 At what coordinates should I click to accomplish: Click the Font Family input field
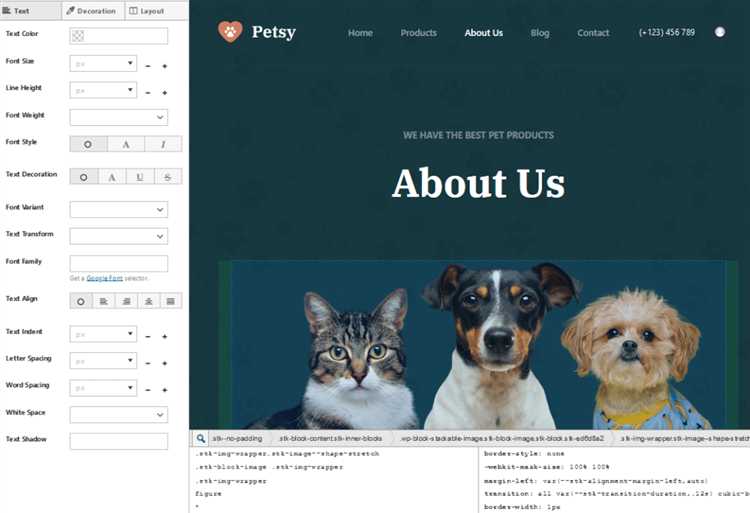pyautogui.click(x=119, y=263)
